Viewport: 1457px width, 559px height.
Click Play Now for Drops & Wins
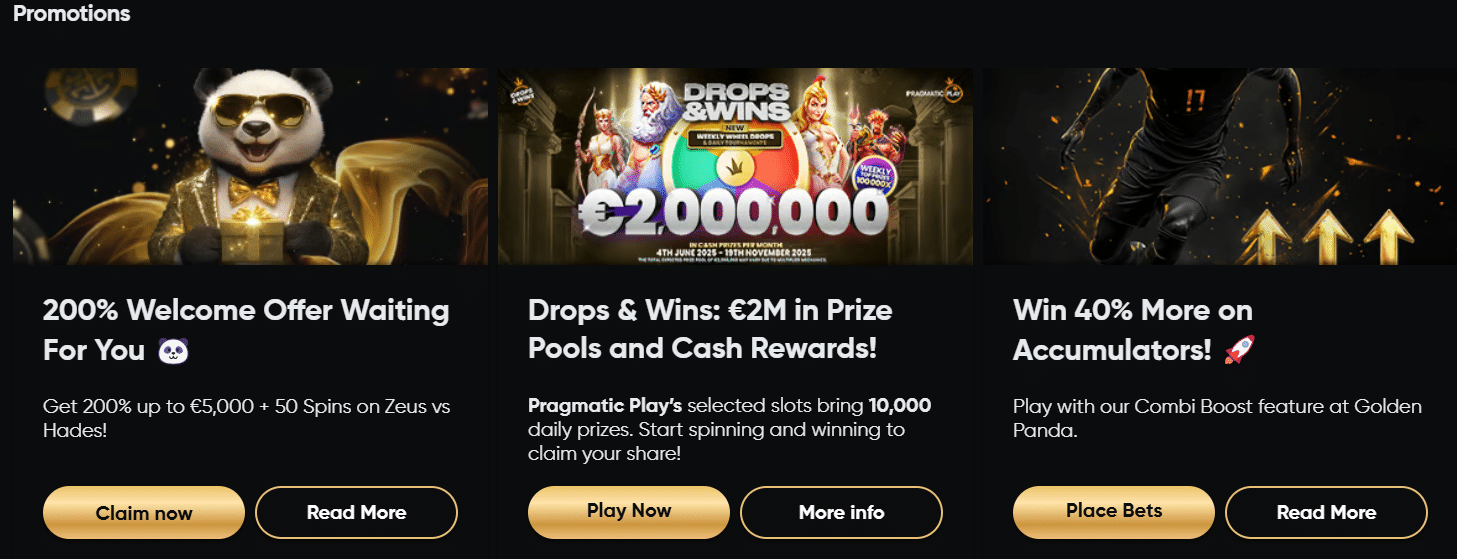[x=629, y=512]
